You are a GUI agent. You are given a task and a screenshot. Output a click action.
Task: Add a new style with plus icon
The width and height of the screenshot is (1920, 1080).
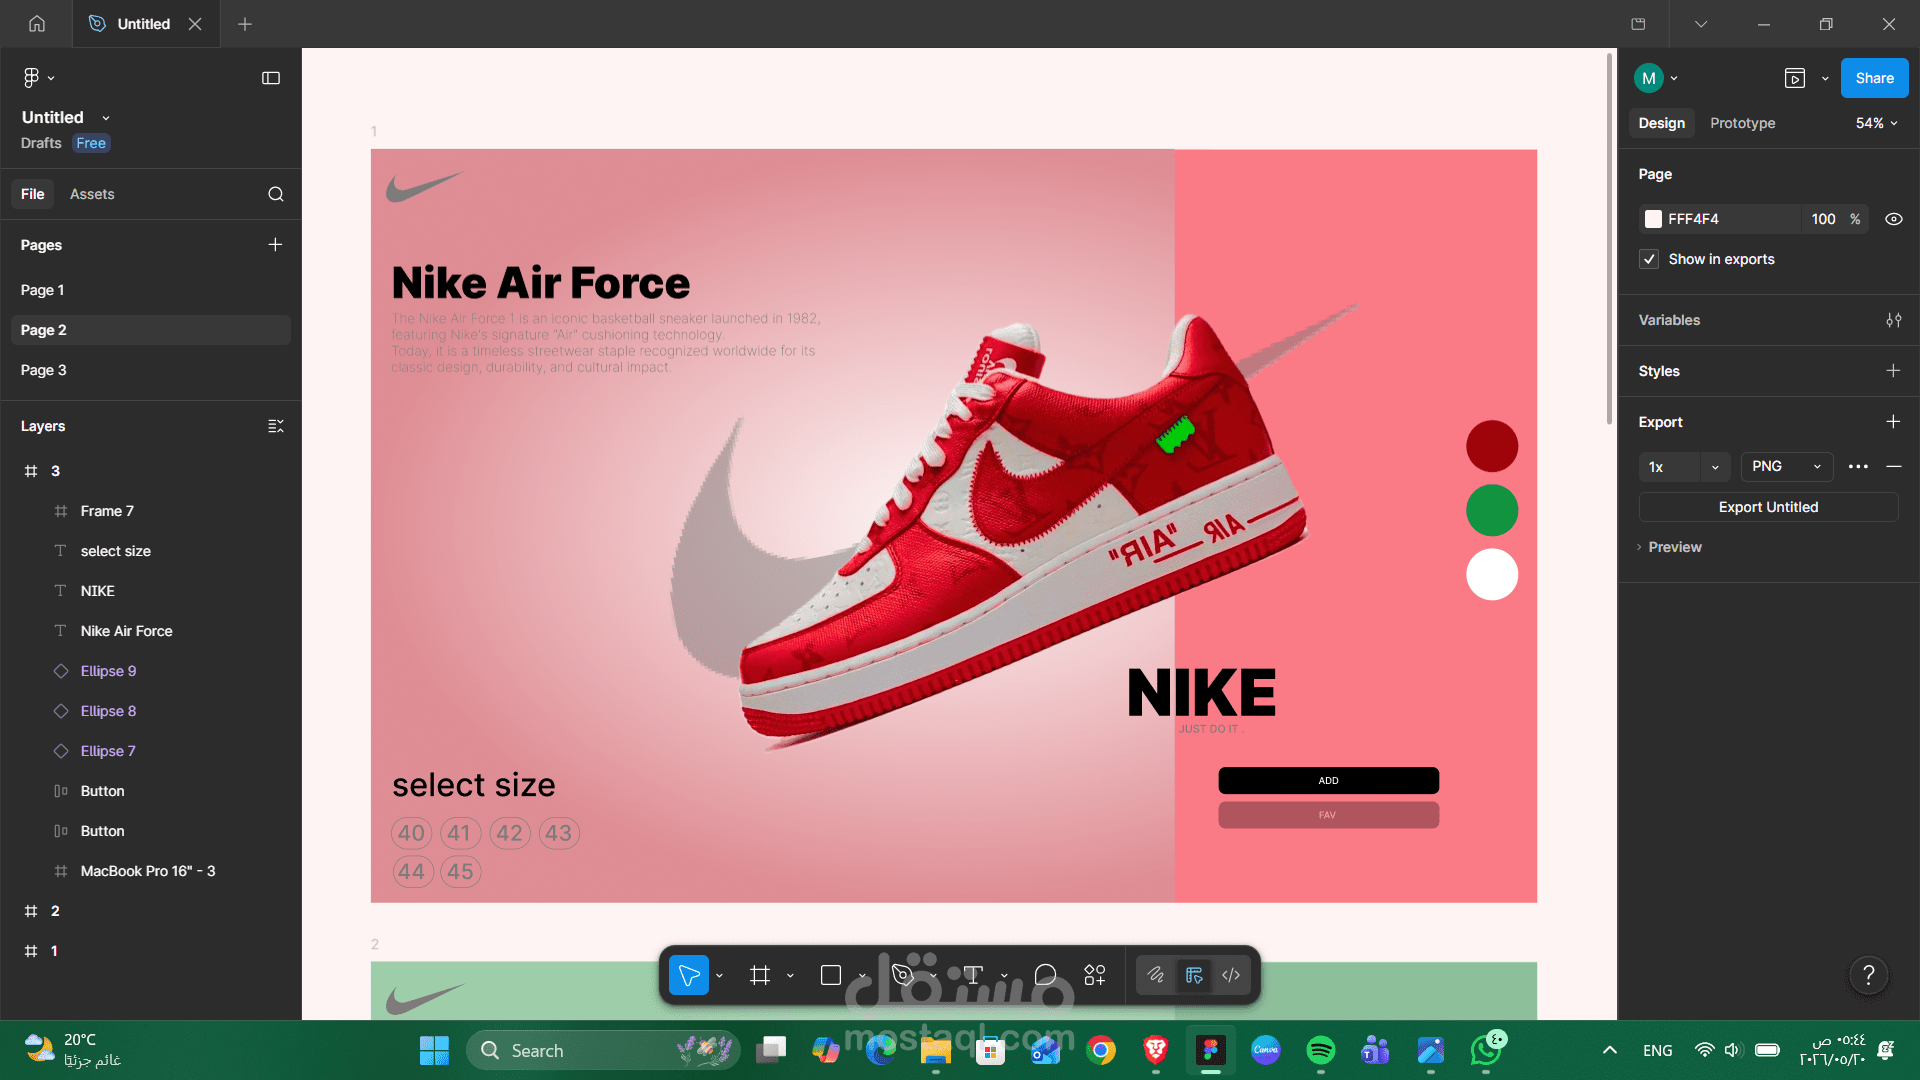point(1893,371)
